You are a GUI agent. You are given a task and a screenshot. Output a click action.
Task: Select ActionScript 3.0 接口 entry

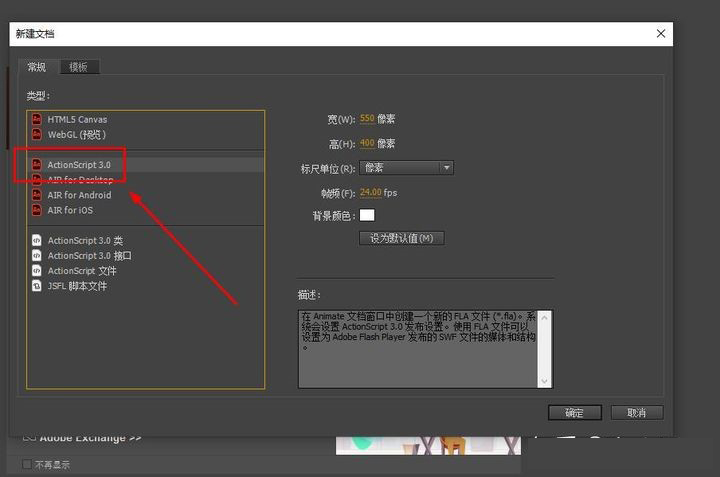pos(146,255)
